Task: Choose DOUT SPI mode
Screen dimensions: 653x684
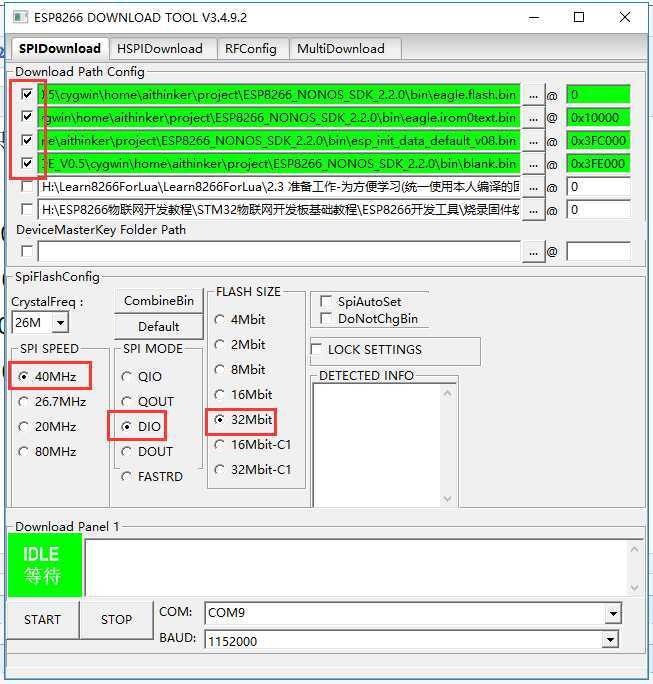Action: coord(147,451)
